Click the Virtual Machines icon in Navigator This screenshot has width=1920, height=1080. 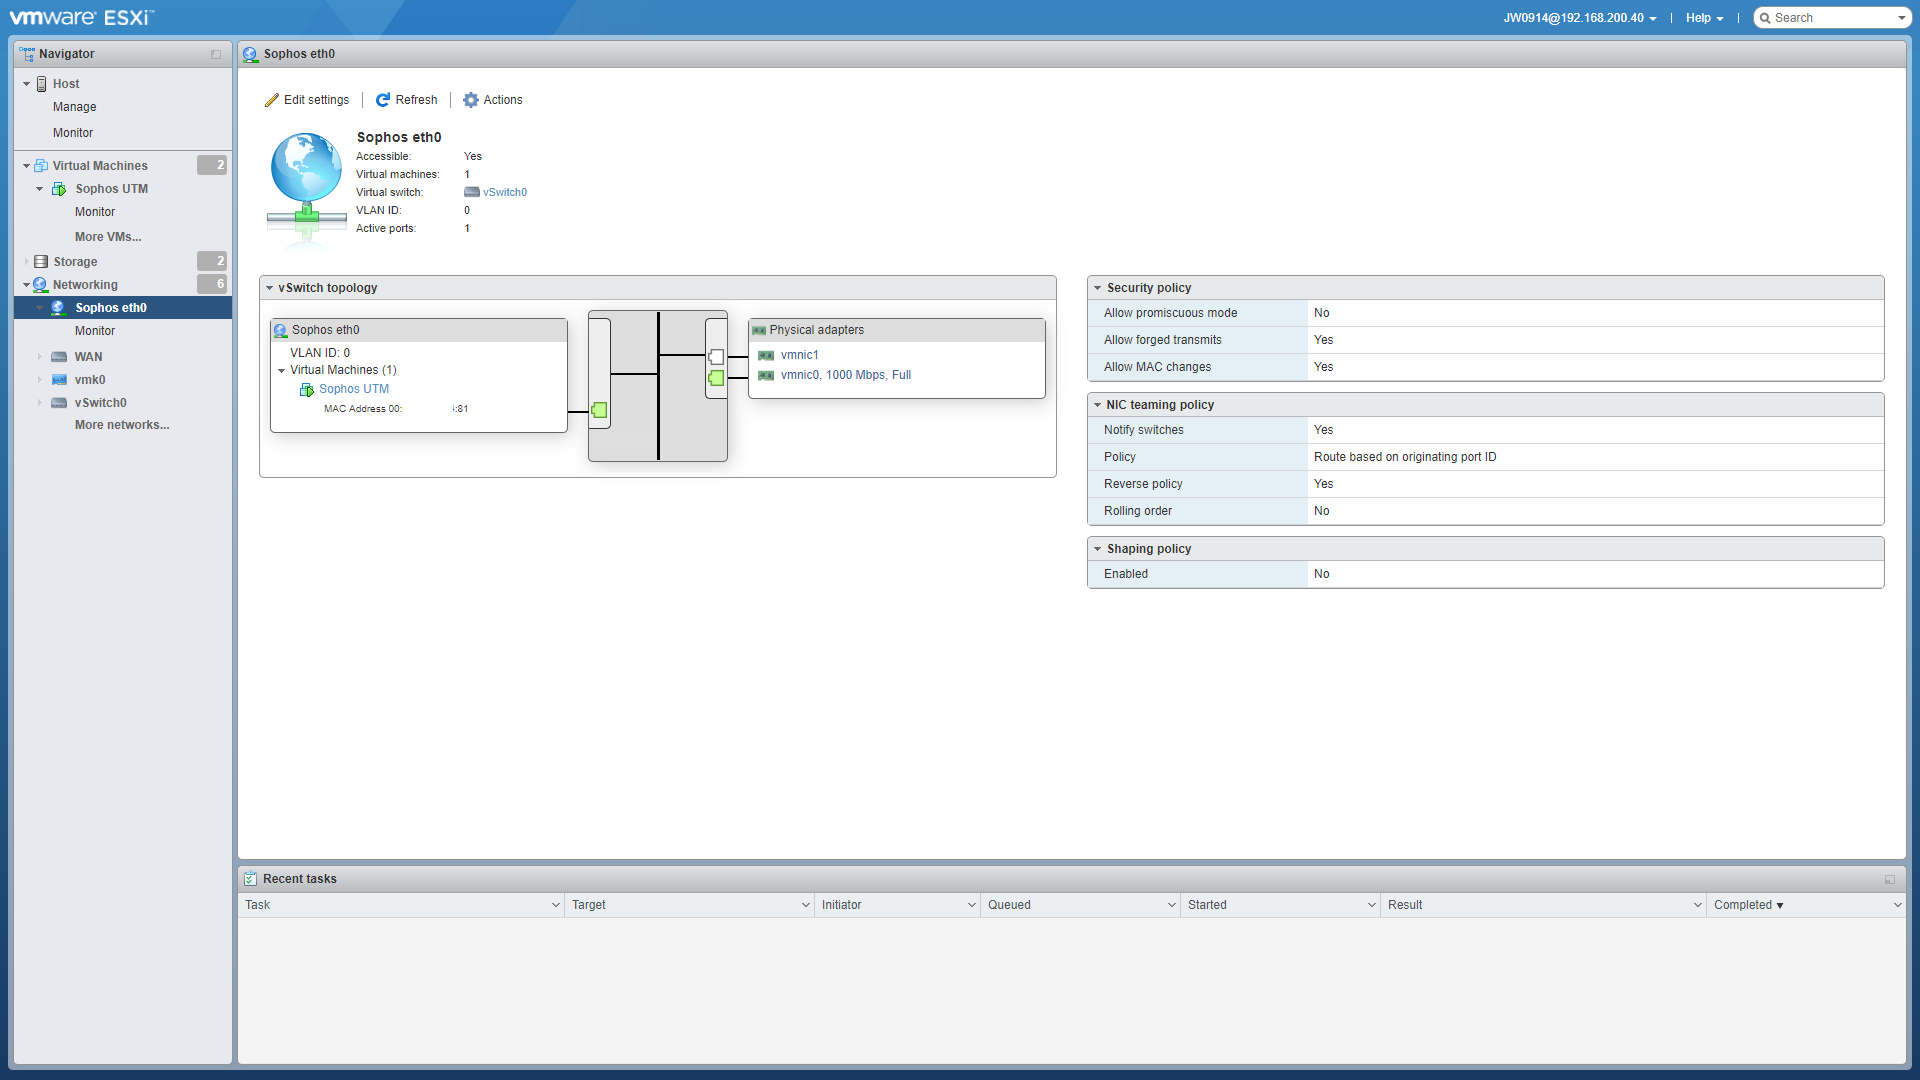click(42, 166)
